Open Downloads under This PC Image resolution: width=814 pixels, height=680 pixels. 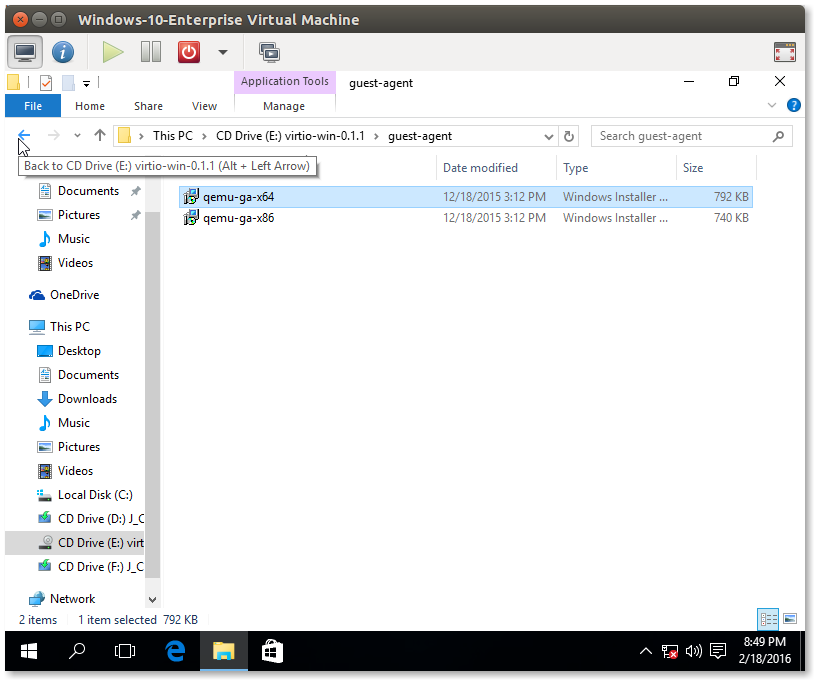[87, 399]
